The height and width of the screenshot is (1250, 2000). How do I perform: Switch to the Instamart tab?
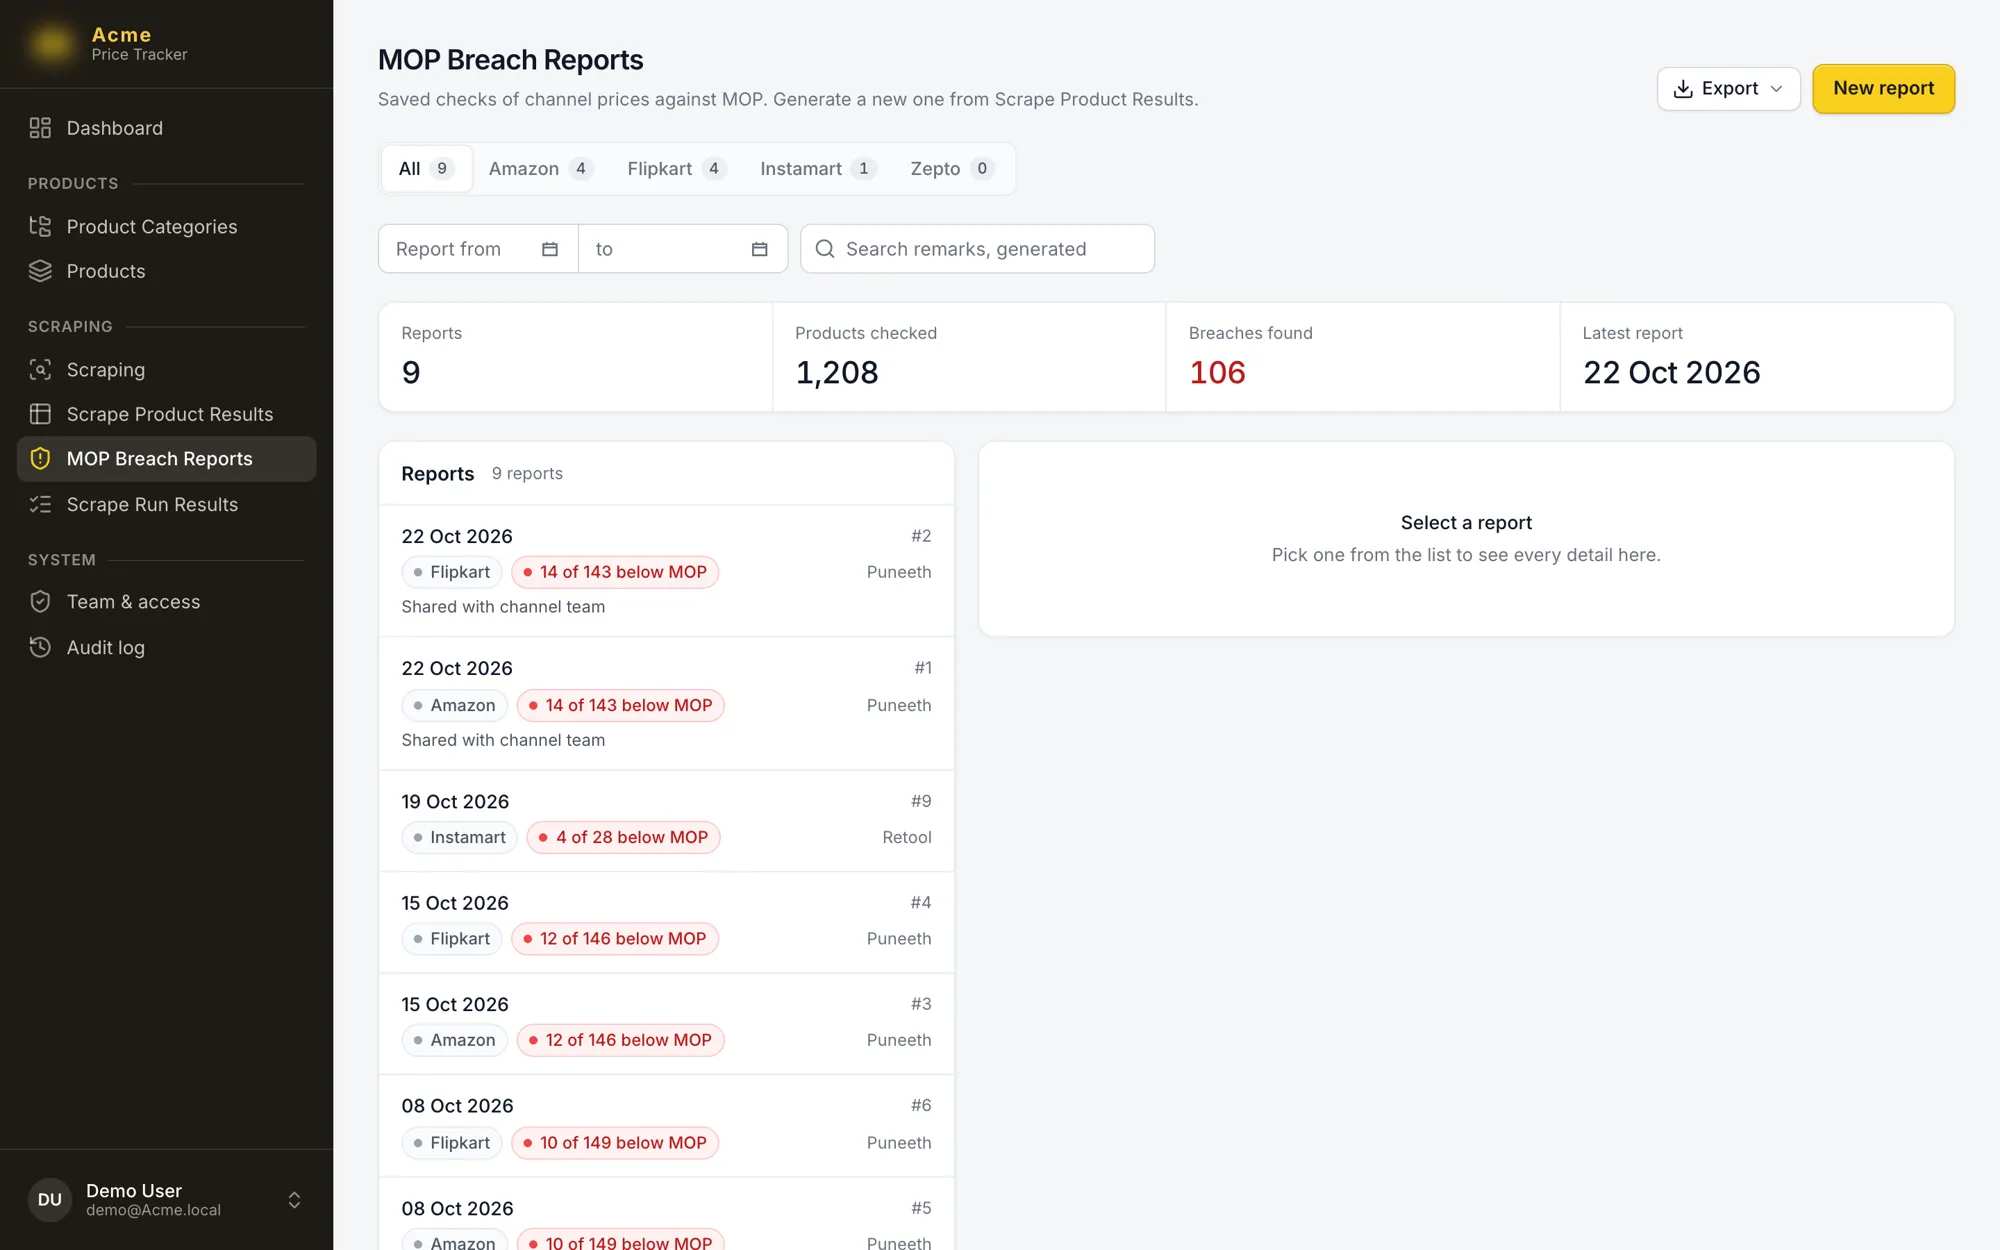coord(817,168)
